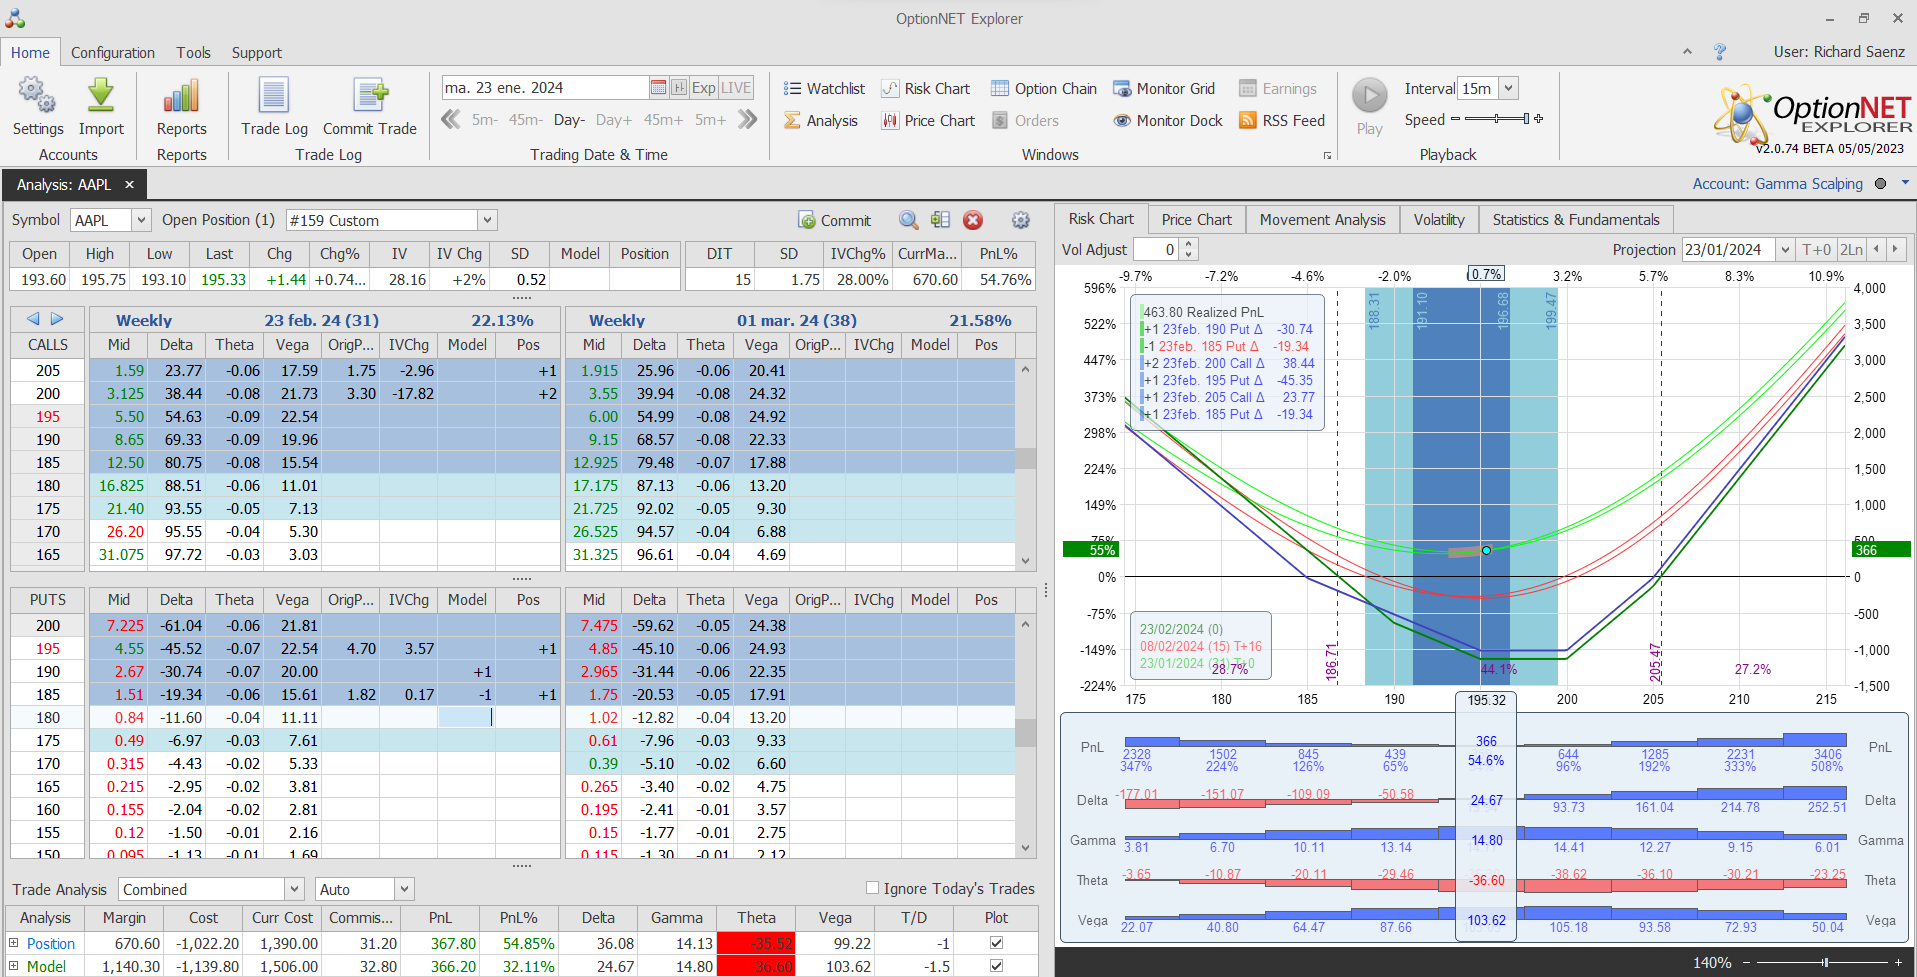Toggle Plot checkbox for Position row
The width and height of the screenshot is (1917, 977).
pyautogui.click(x=996, y=943)
